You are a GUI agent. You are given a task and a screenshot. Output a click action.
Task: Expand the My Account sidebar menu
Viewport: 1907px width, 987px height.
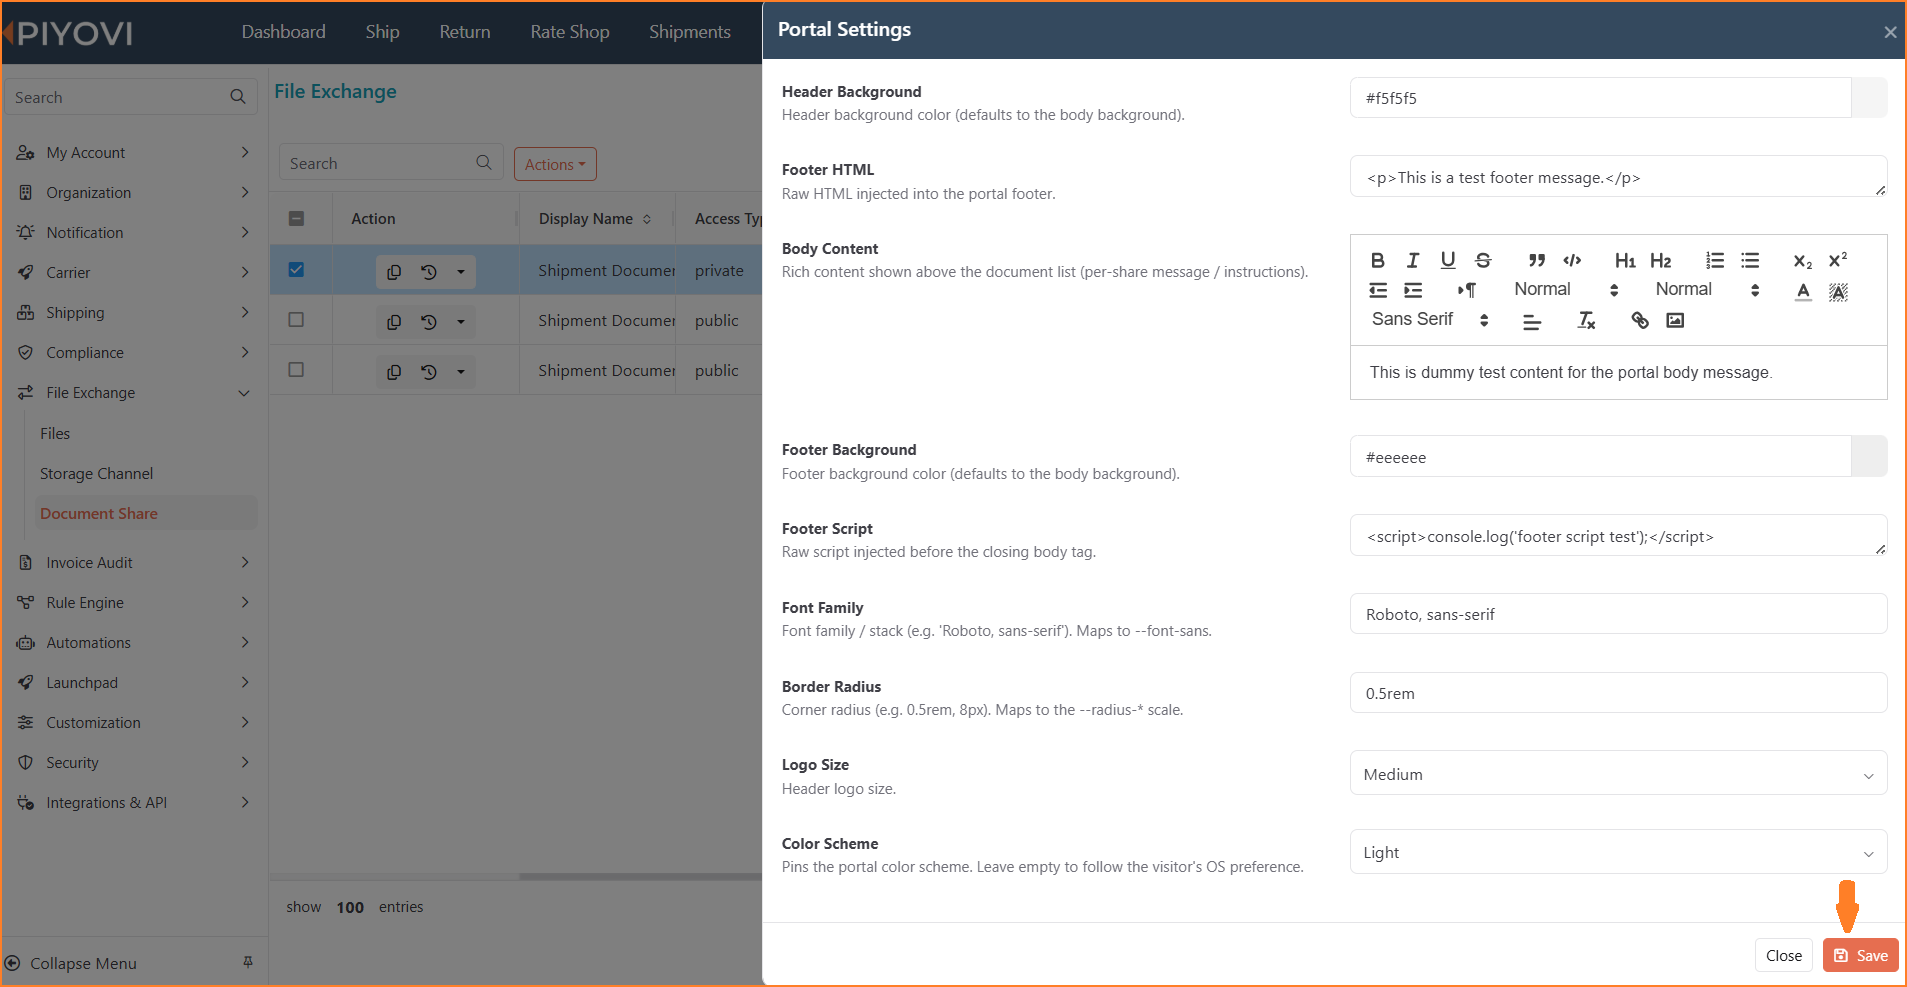click(133, 153)
